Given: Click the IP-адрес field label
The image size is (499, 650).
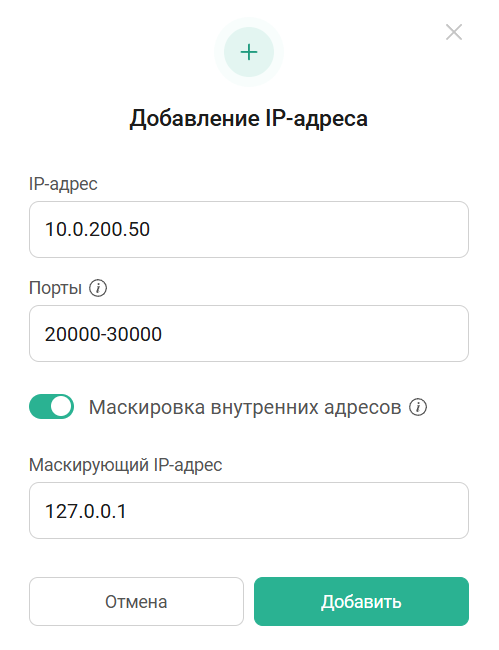Looking at the screenshot, I should tap(63, 184).
